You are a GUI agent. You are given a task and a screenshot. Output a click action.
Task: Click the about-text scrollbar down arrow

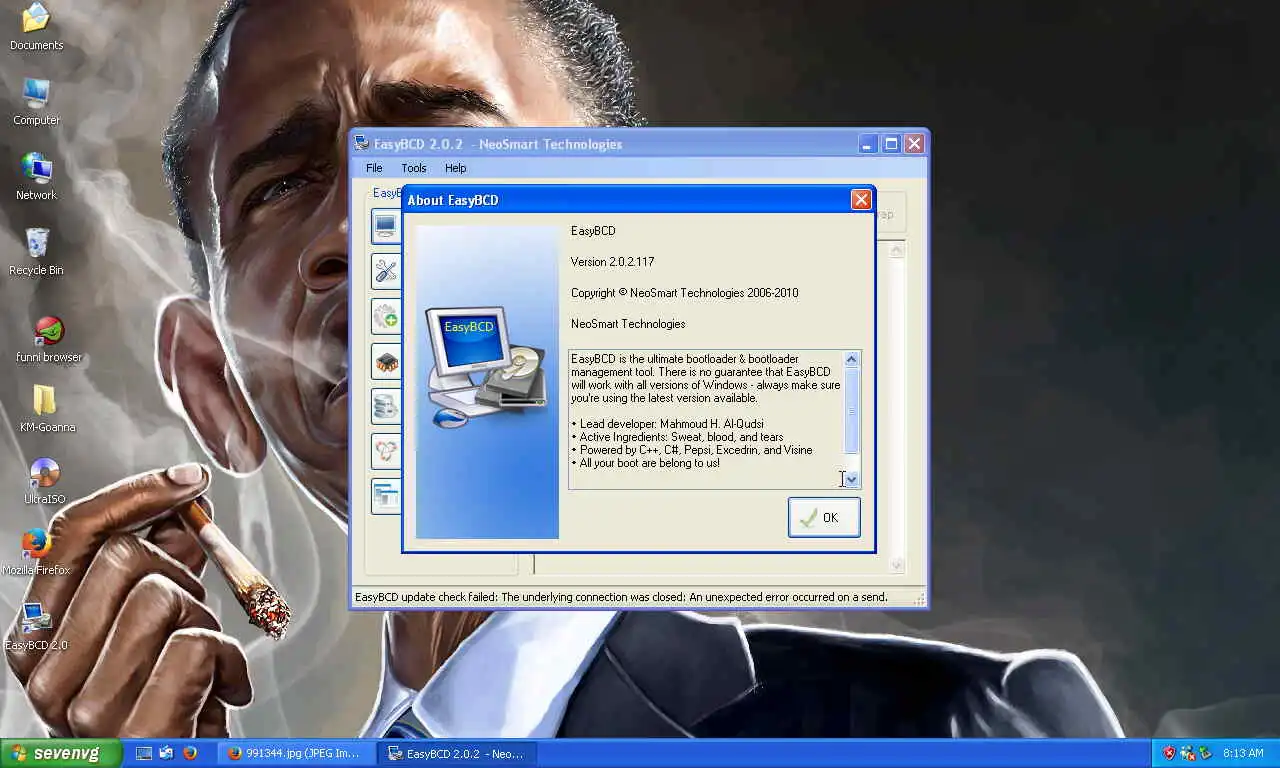click(x=851, y=479)
